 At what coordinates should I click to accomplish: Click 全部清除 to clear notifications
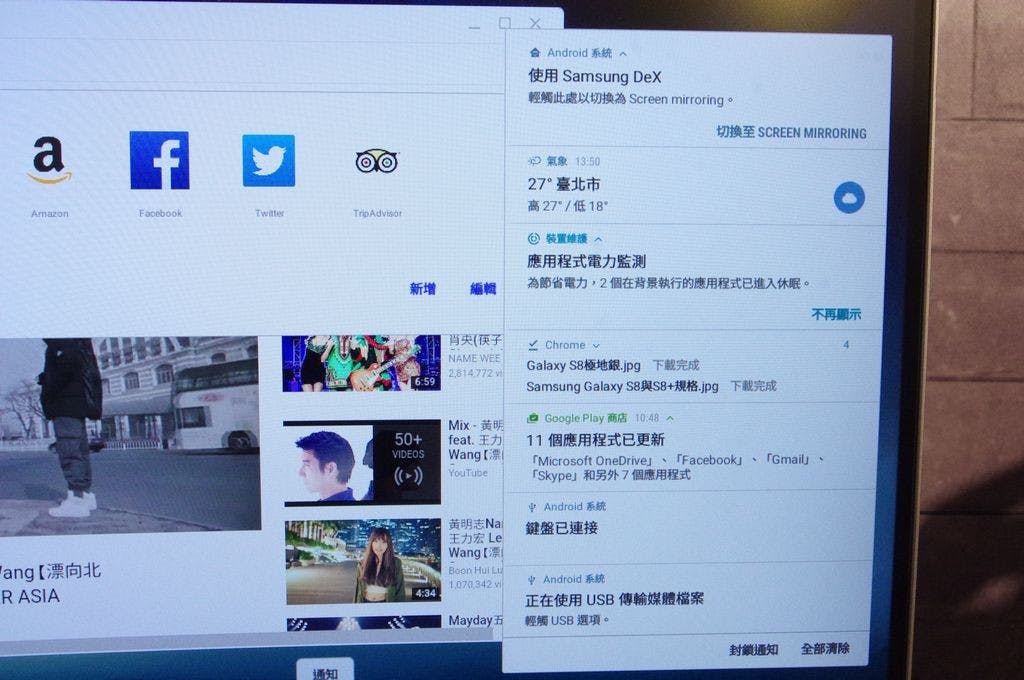coord(825,649)
